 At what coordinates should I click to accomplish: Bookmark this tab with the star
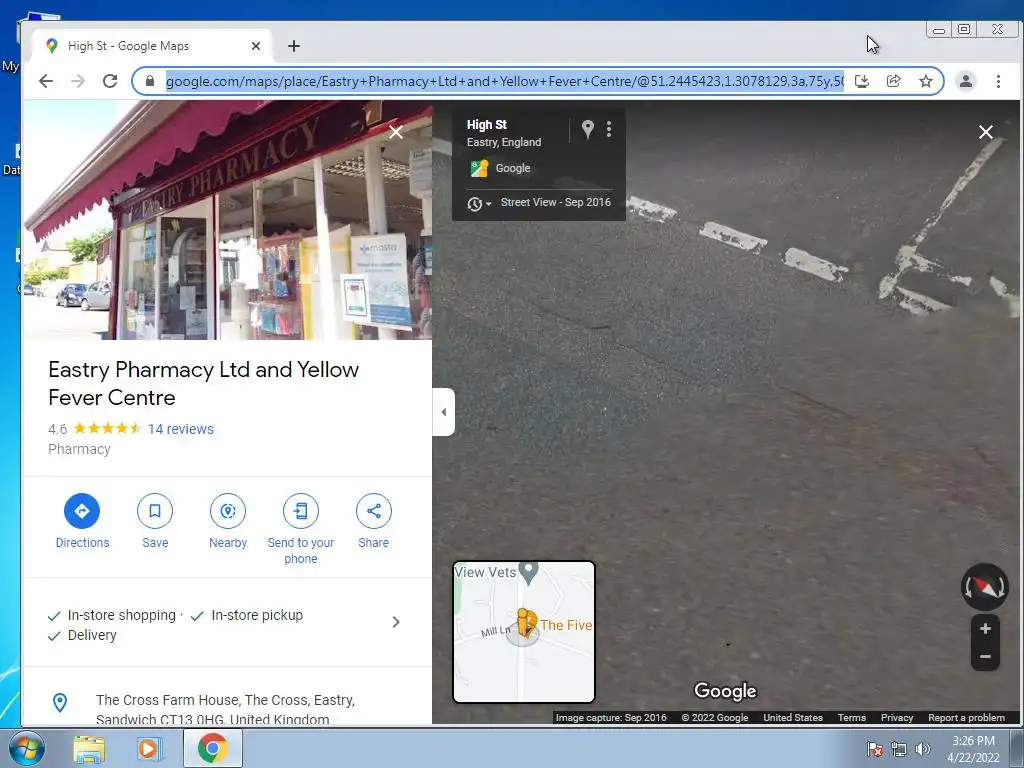pos(925,81)
